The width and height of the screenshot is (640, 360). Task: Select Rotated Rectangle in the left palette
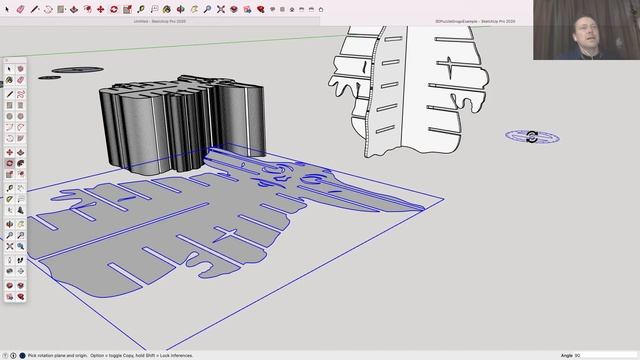[x=20, y=105]
